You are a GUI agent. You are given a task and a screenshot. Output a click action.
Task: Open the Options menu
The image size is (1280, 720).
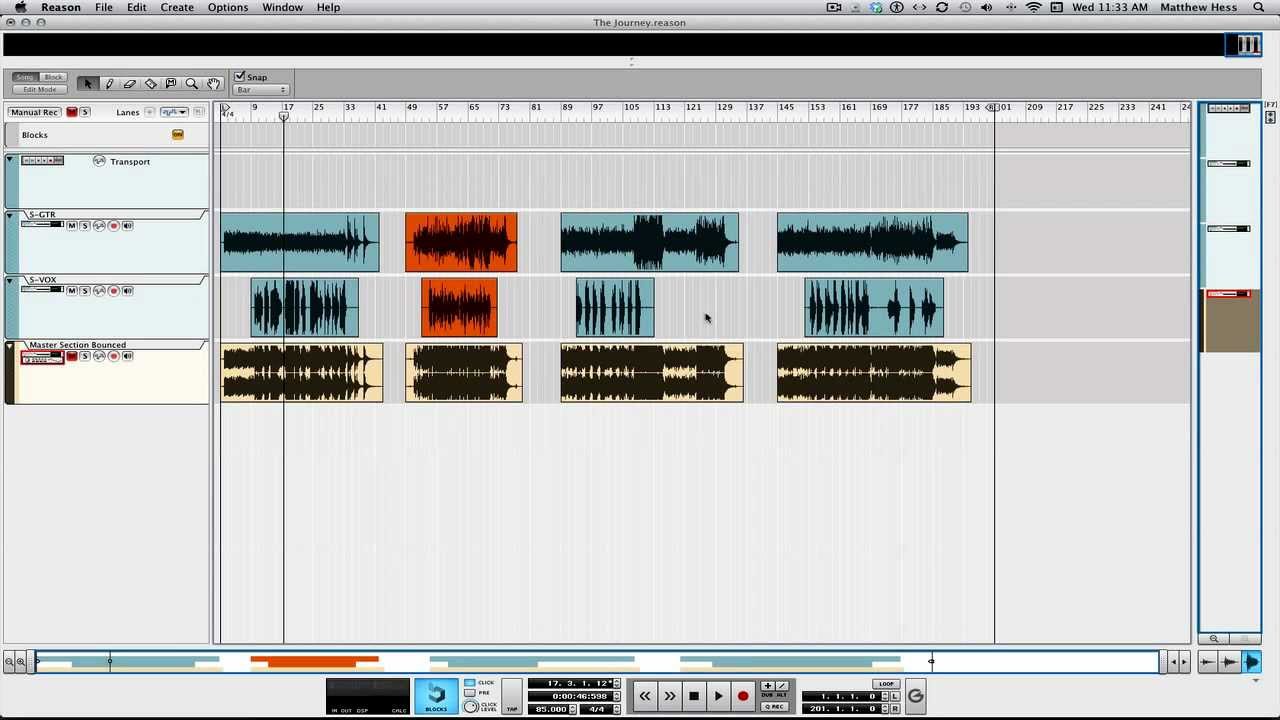tap(228, 7)
